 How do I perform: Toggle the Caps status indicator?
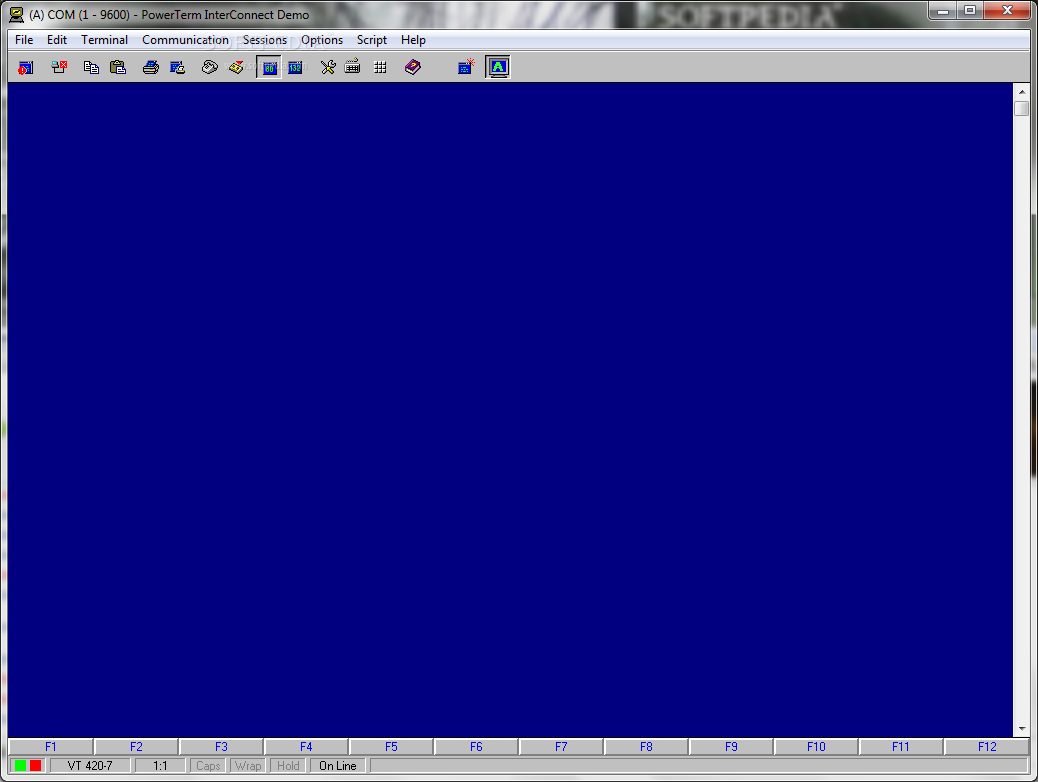point(209,765)
